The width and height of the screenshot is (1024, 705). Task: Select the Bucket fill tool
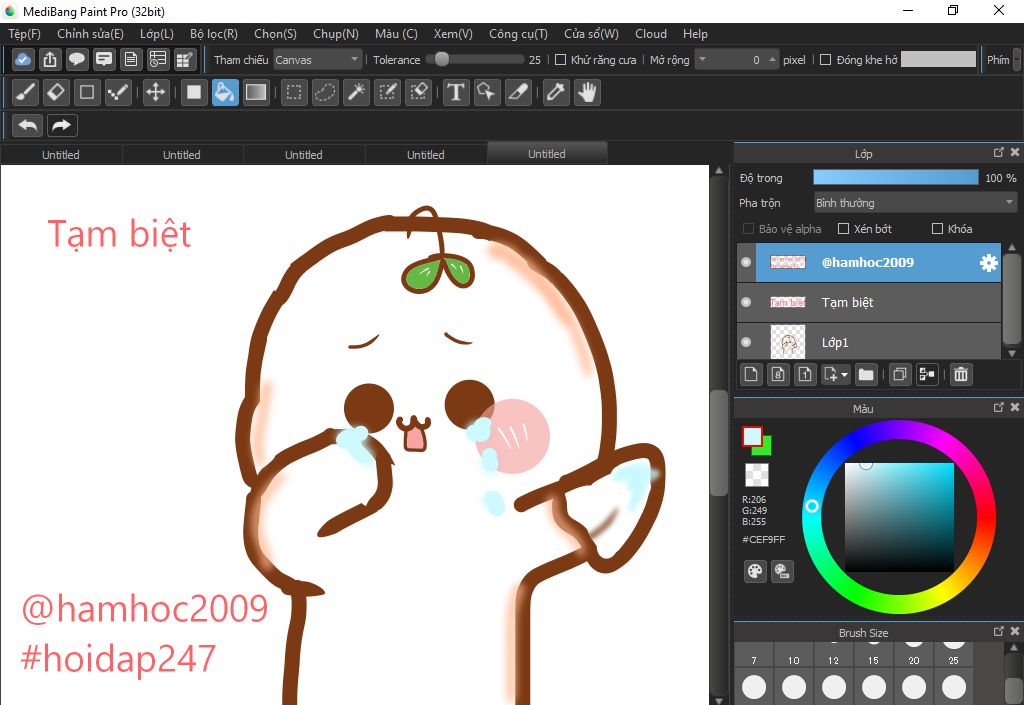point(225,92)
